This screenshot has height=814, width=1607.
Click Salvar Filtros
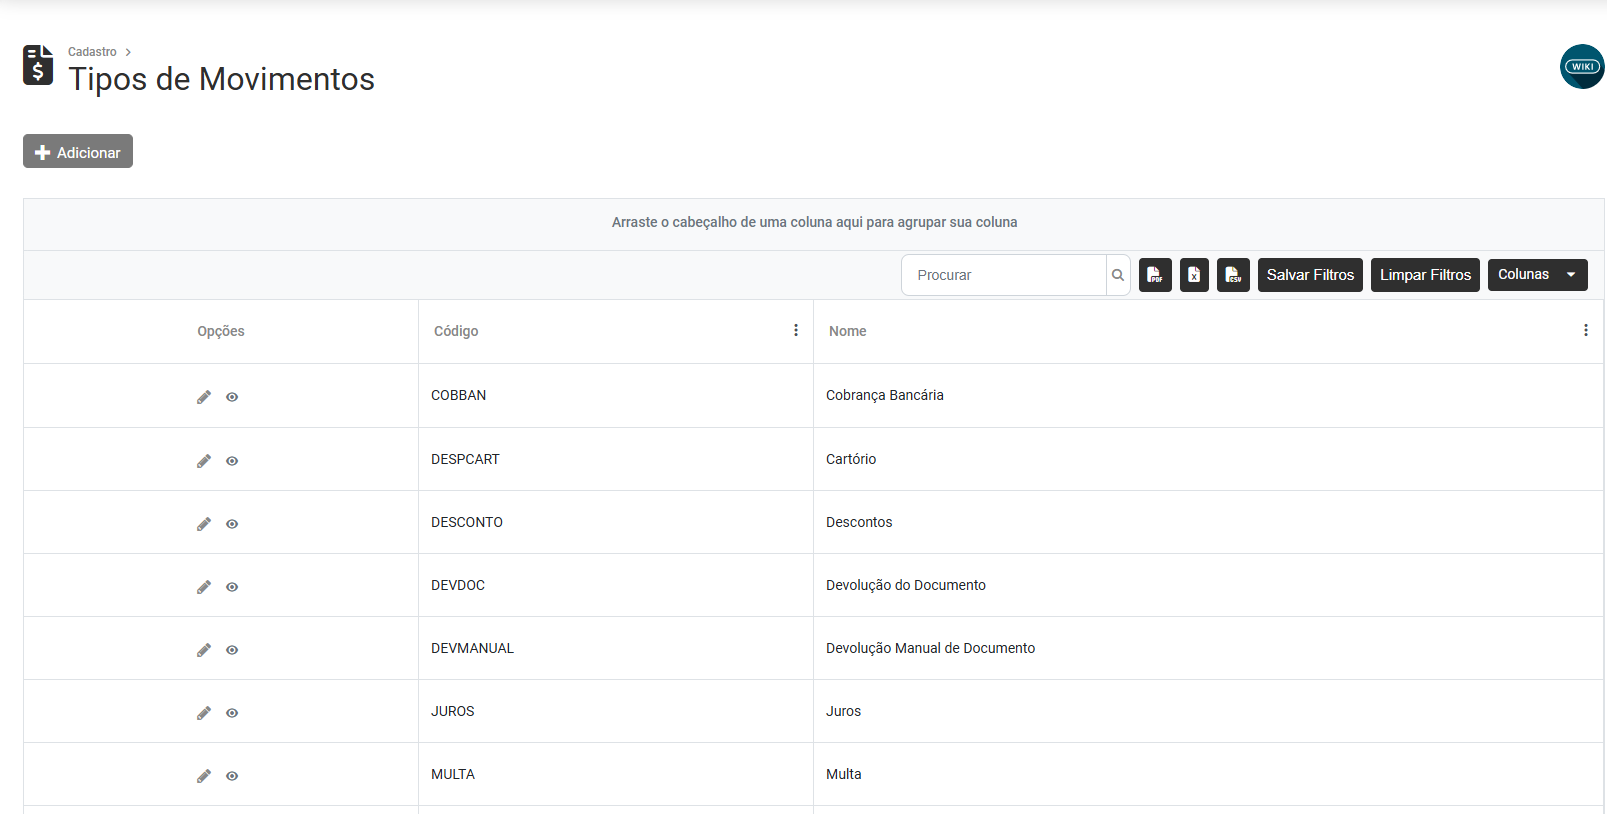[x=1310, y=275]
